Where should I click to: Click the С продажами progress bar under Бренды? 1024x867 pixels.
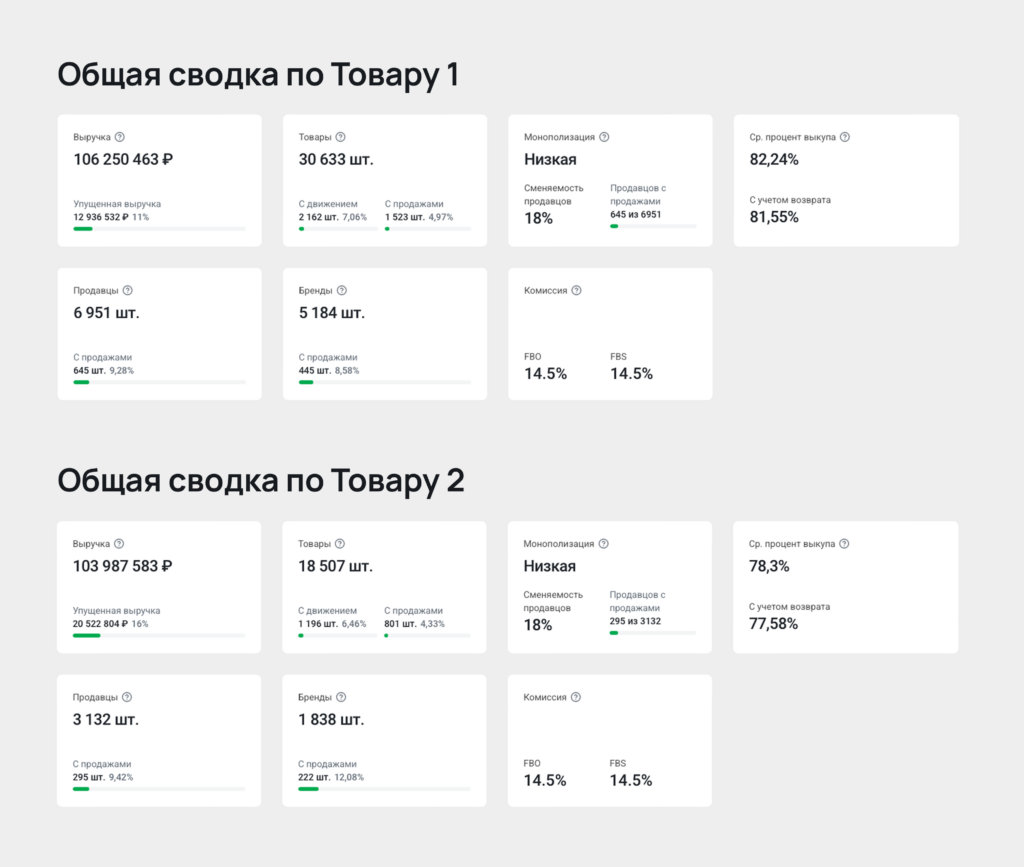coord(384,382)
